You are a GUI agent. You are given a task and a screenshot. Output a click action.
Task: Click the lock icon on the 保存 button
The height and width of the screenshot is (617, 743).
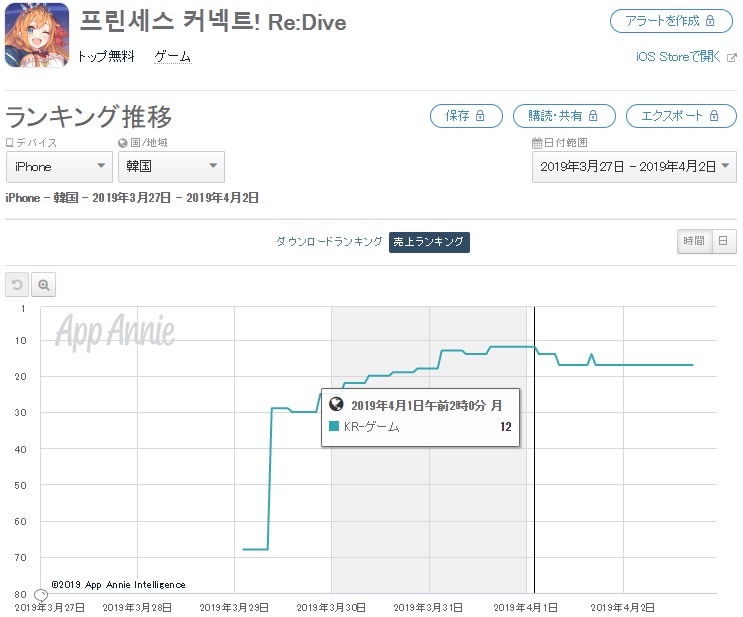[480, 116]
